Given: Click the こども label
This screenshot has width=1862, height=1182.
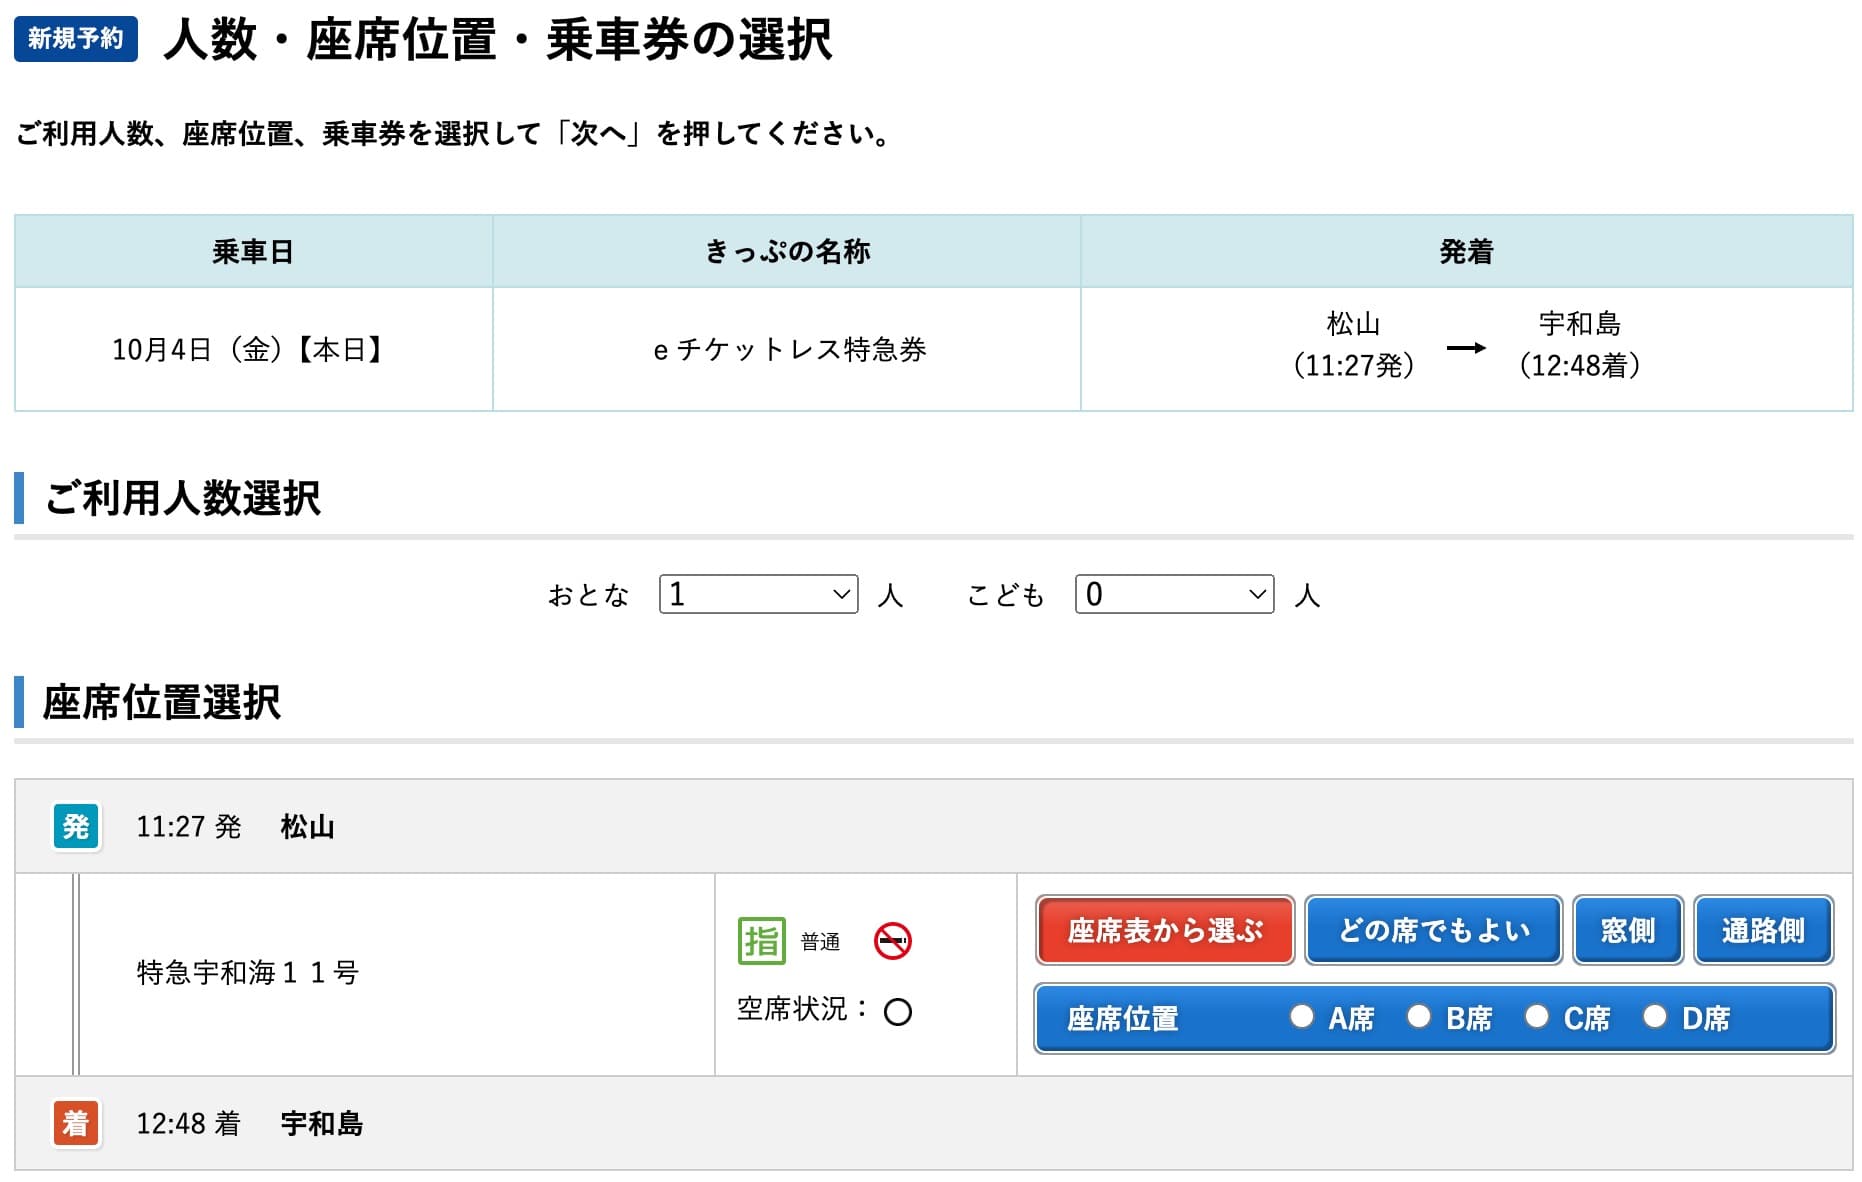Looking at the screenshot, I should pos(1005,595).
